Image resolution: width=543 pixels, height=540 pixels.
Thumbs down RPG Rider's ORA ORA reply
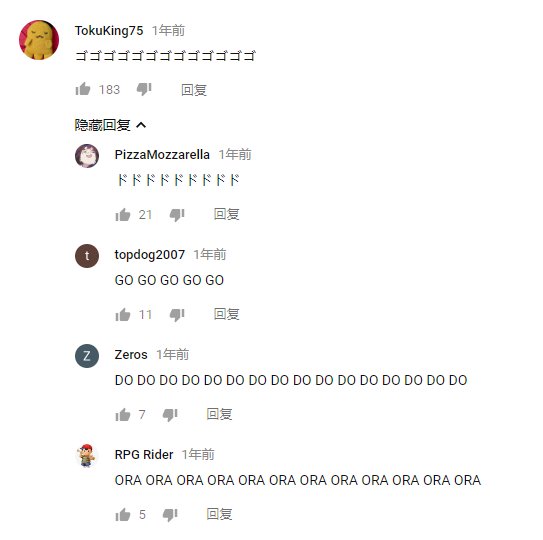[170, 514]
